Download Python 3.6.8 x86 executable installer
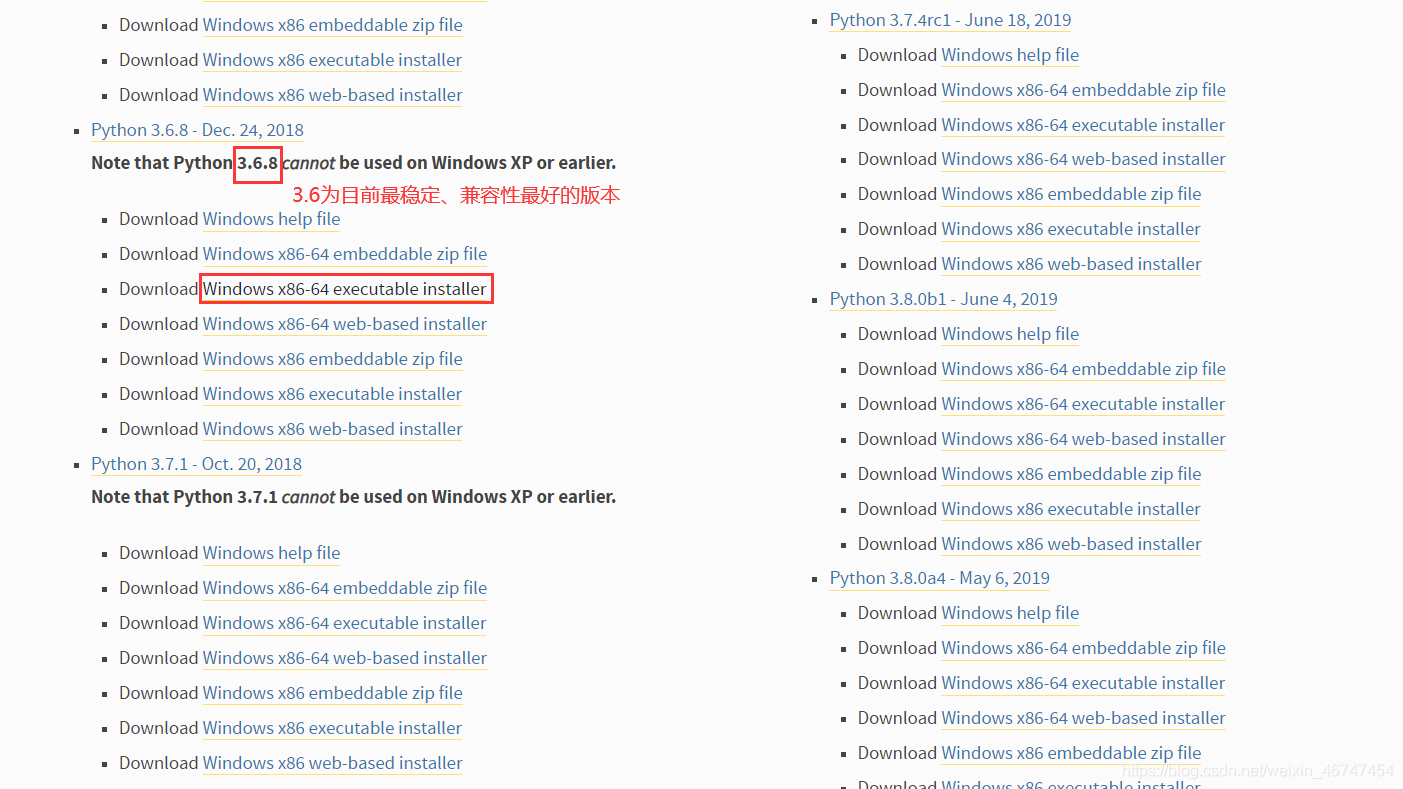1403x789 pixels. tap(333, 394)
